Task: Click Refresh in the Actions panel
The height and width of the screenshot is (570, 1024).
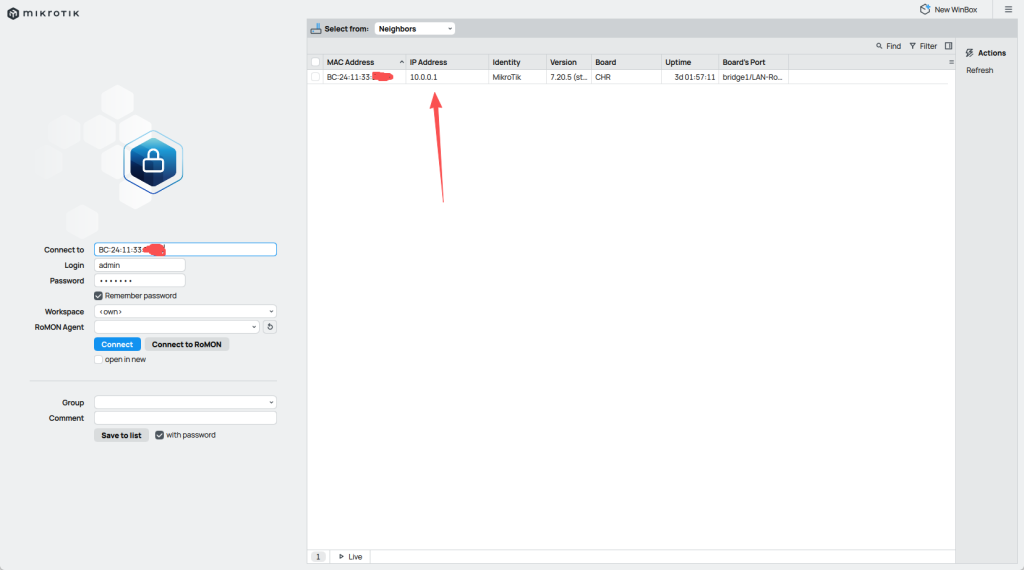Action: 979,70
